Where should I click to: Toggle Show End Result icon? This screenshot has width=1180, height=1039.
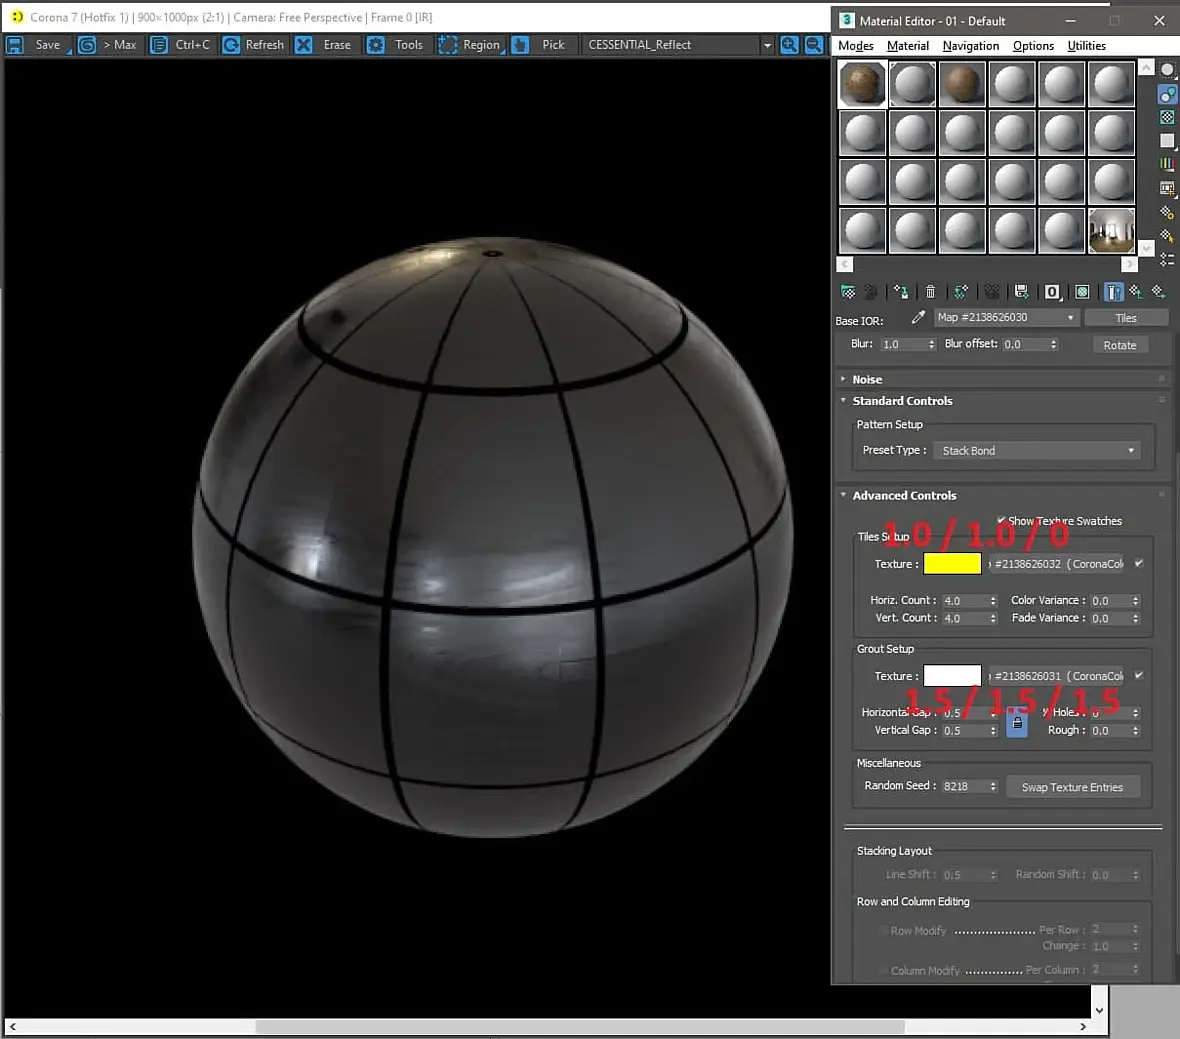[1113, 292]
